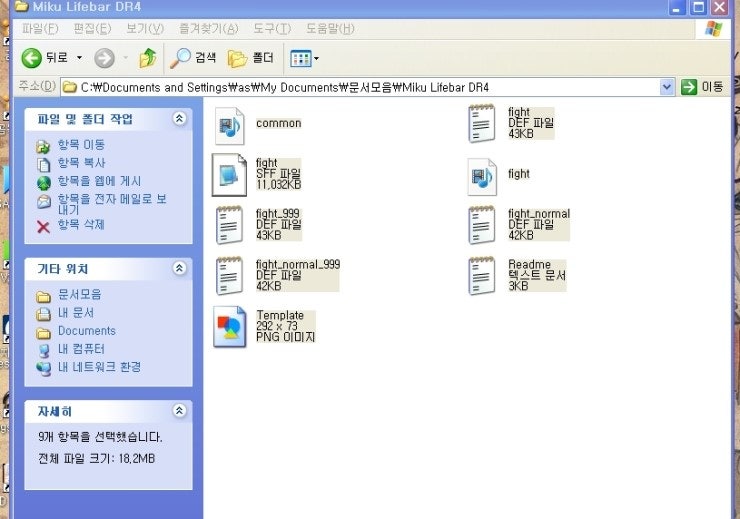Click the address bar path field
Screen dimensions: 740x519
(361, 87)
